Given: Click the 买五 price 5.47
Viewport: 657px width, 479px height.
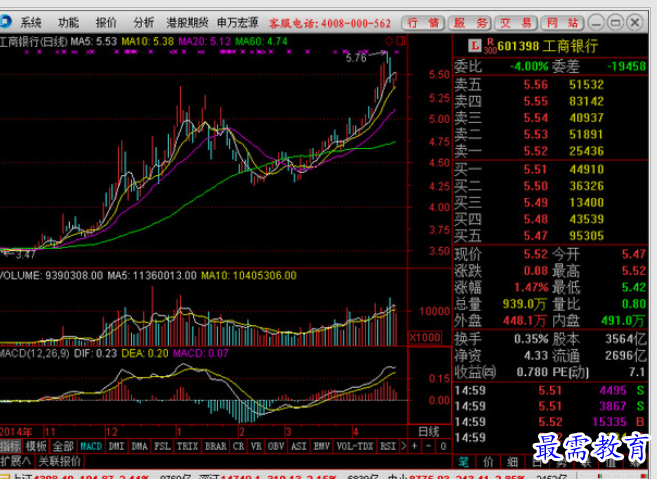Looking at the screenshot, I should click(535, 236).
